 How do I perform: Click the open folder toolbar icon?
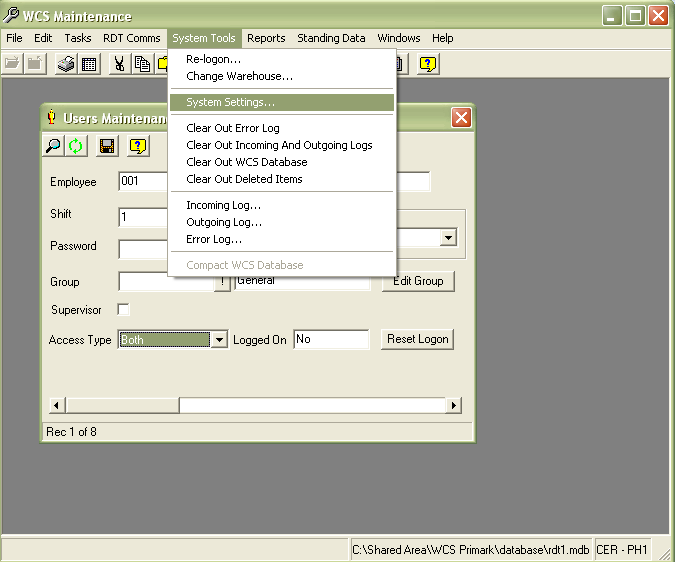(12, 64)
